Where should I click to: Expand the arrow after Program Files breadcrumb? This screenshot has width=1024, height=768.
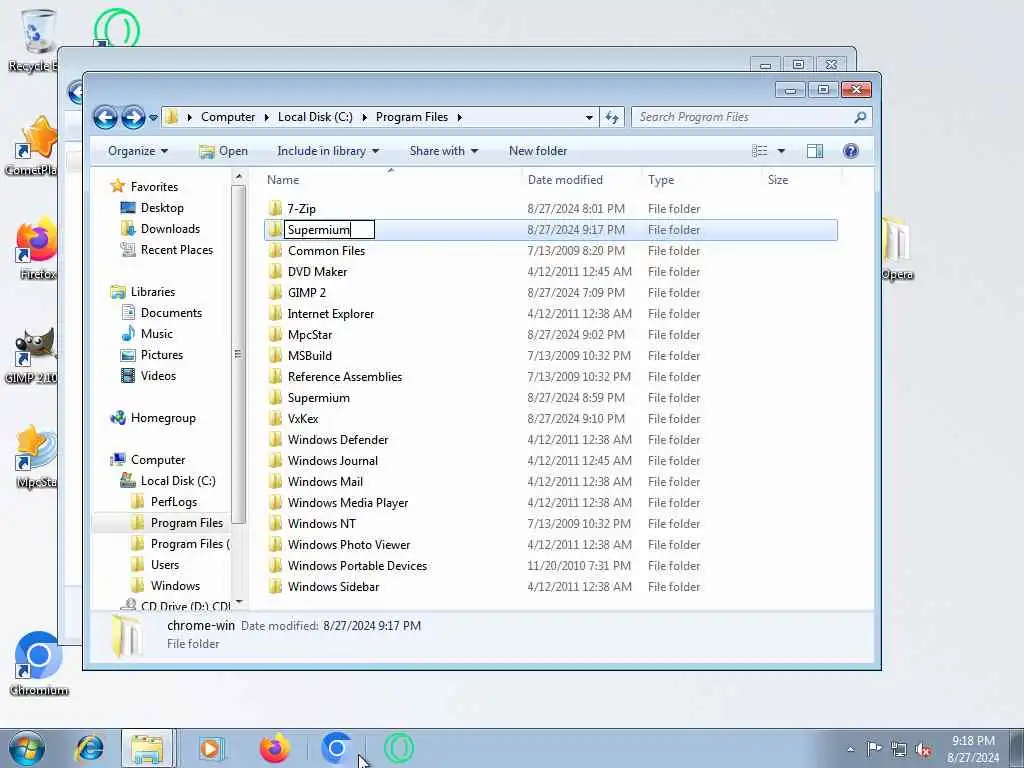coord(460,118)
